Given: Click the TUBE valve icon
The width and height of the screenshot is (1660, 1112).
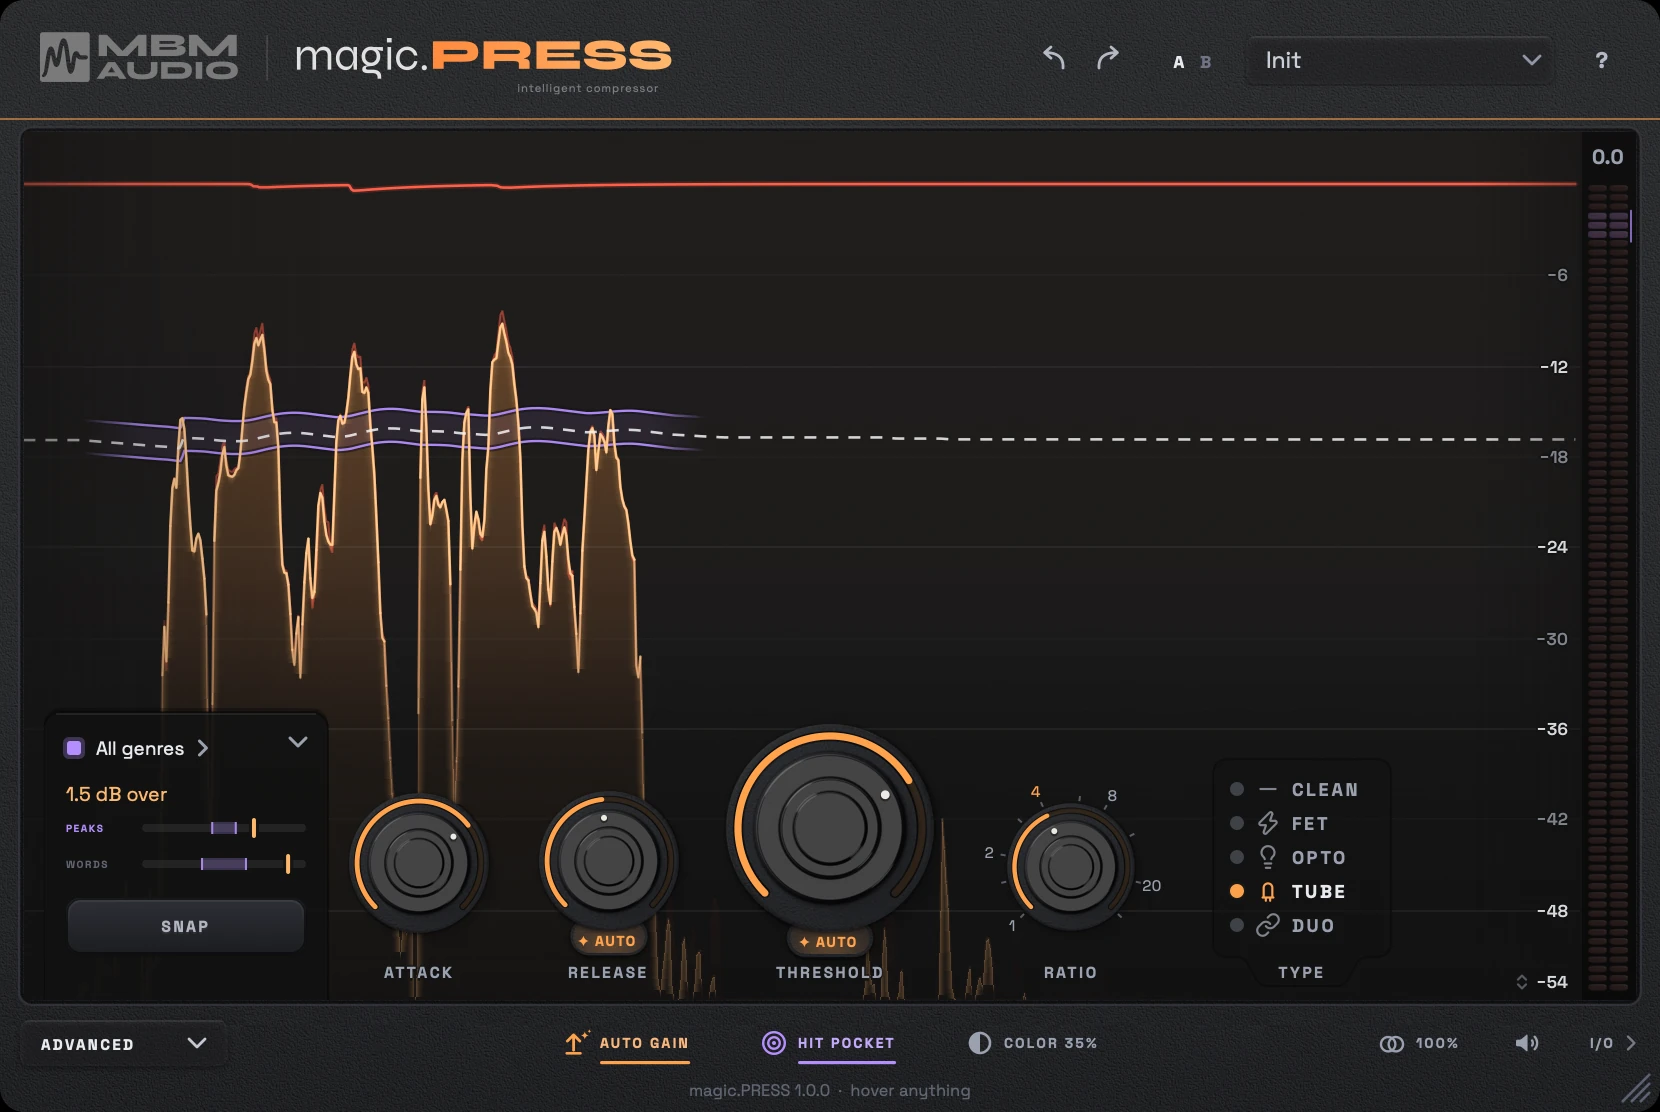Looking at the screenshot, I should (x=1268, y=891).
